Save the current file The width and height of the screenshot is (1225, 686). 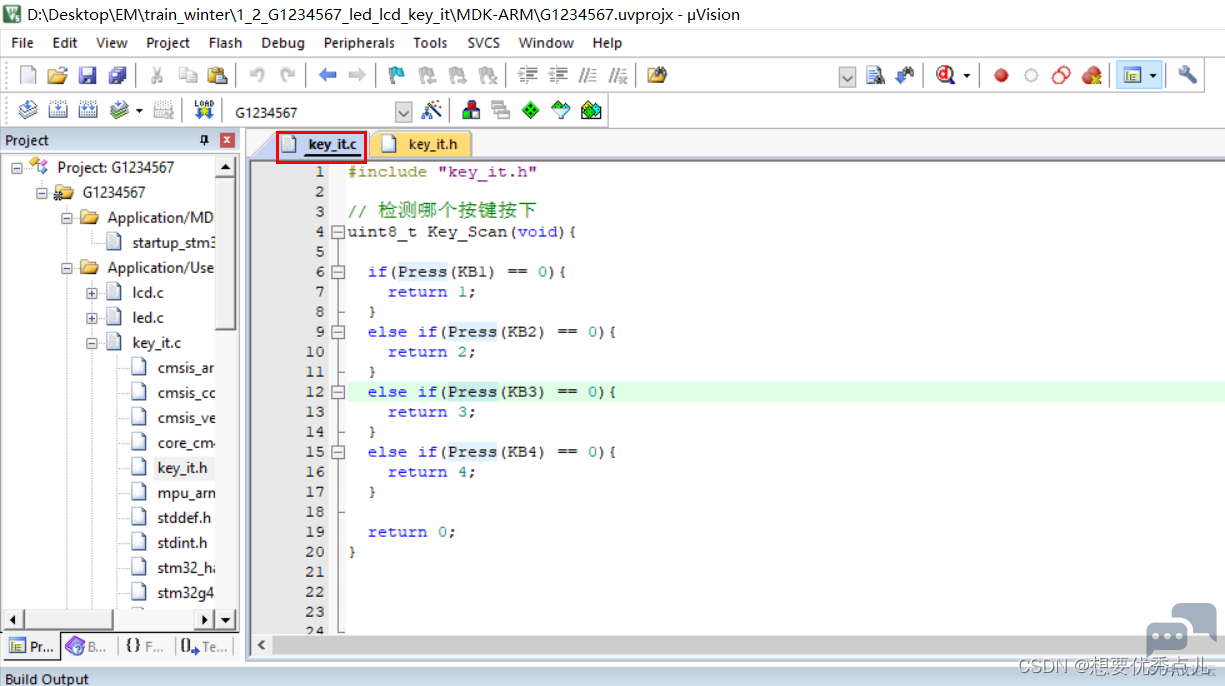point(87,75)
